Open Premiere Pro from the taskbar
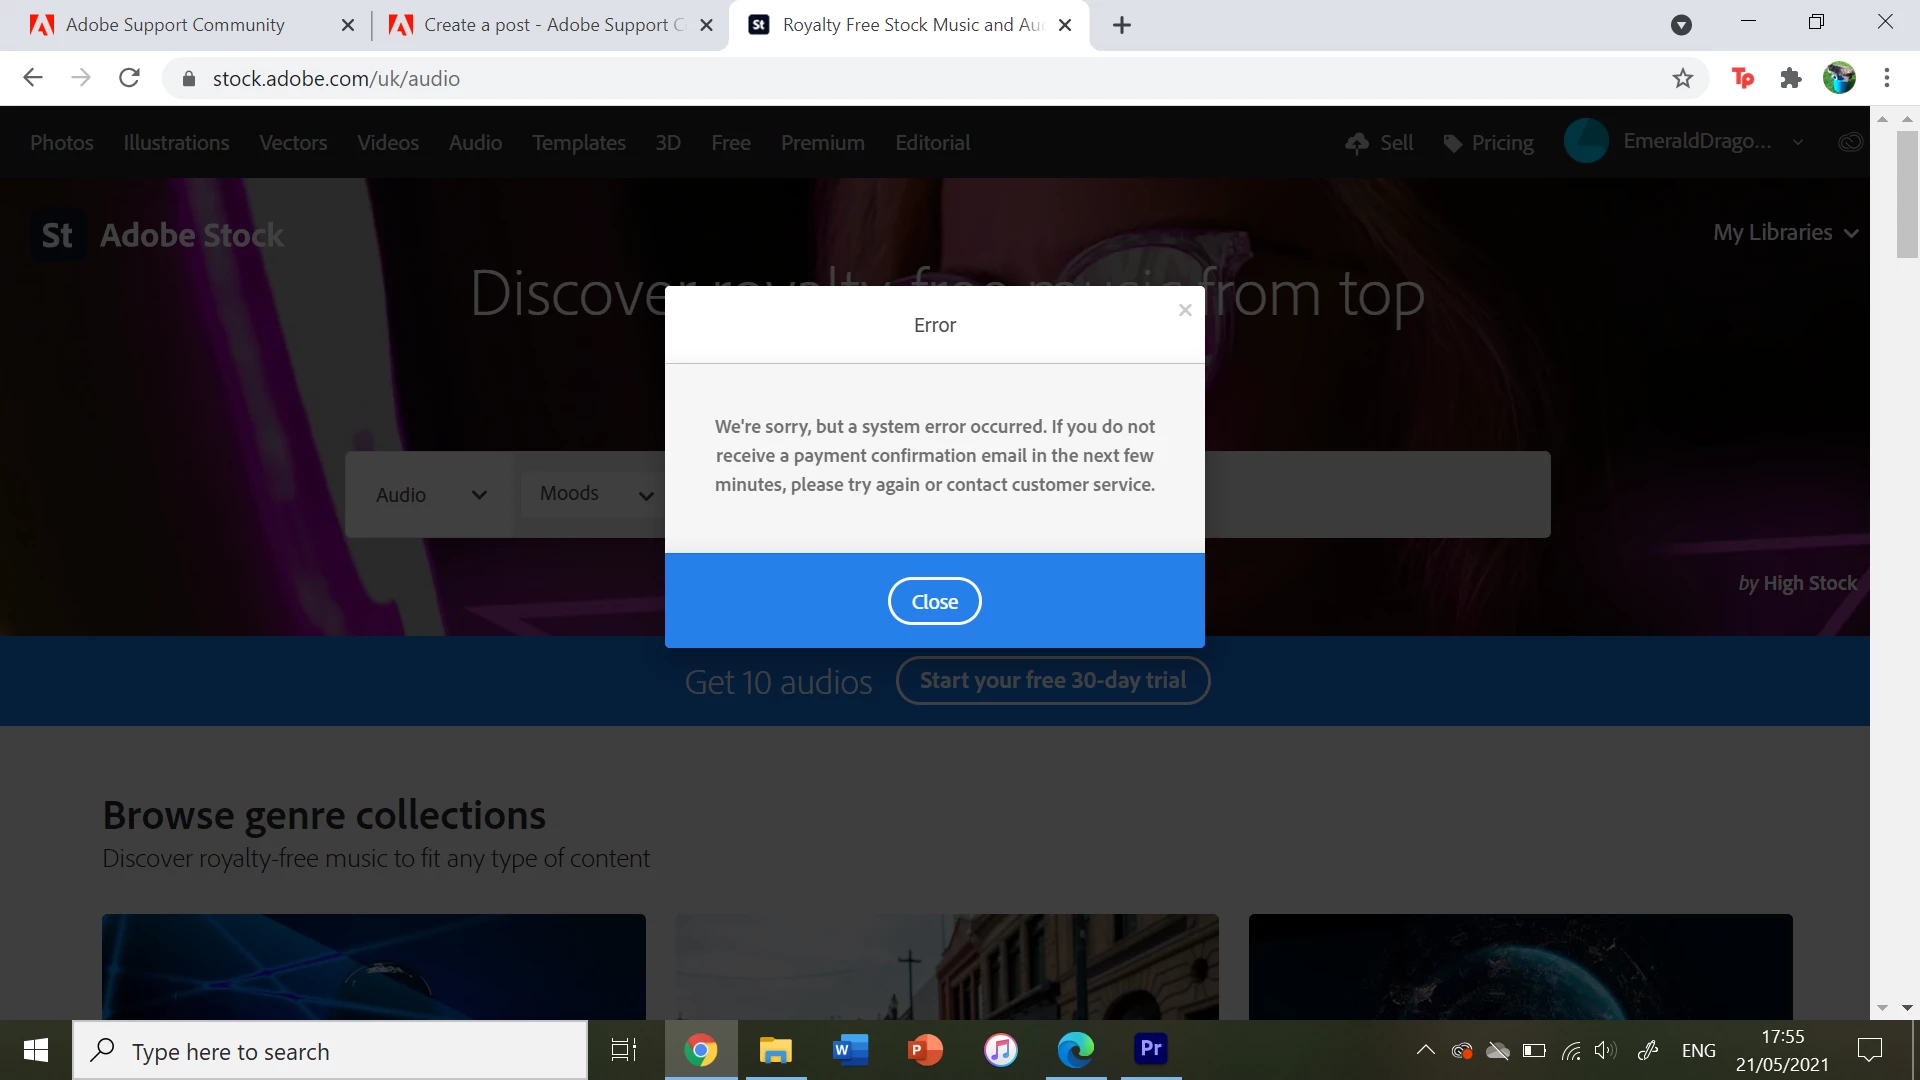 1150,1049
